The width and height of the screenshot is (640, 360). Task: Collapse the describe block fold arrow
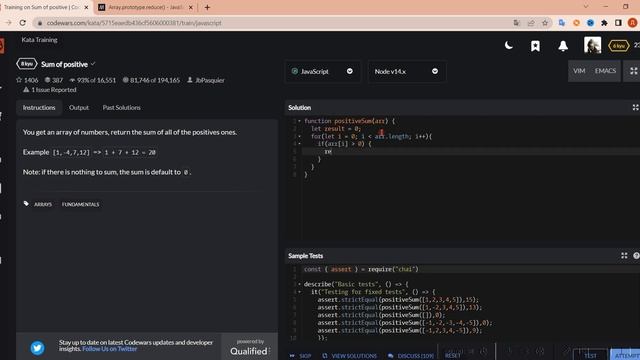pyautogui.click(x=299, y=284)
